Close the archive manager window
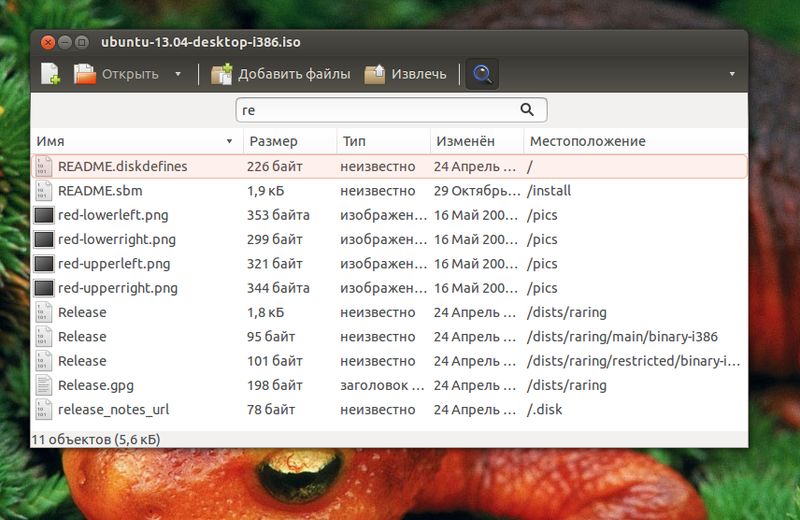The height and width of the screenshot is (520, 800). [48, 42]
